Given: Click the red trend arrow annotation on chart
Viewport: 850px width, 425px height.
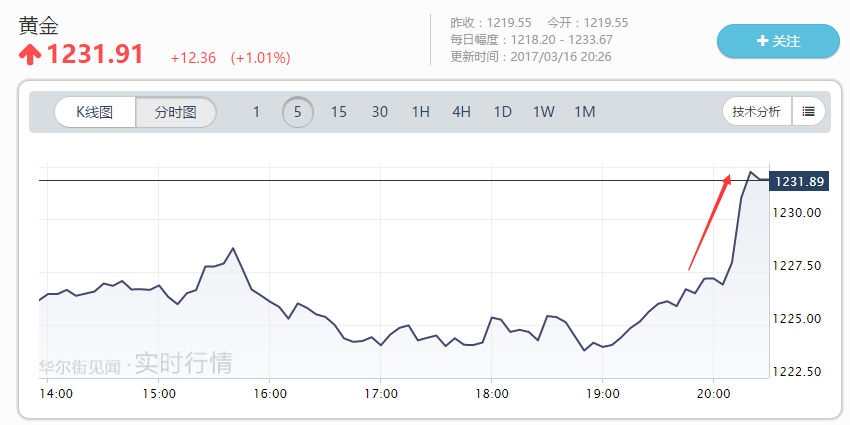Looking at the screenshot, I should tap(710, 222).
